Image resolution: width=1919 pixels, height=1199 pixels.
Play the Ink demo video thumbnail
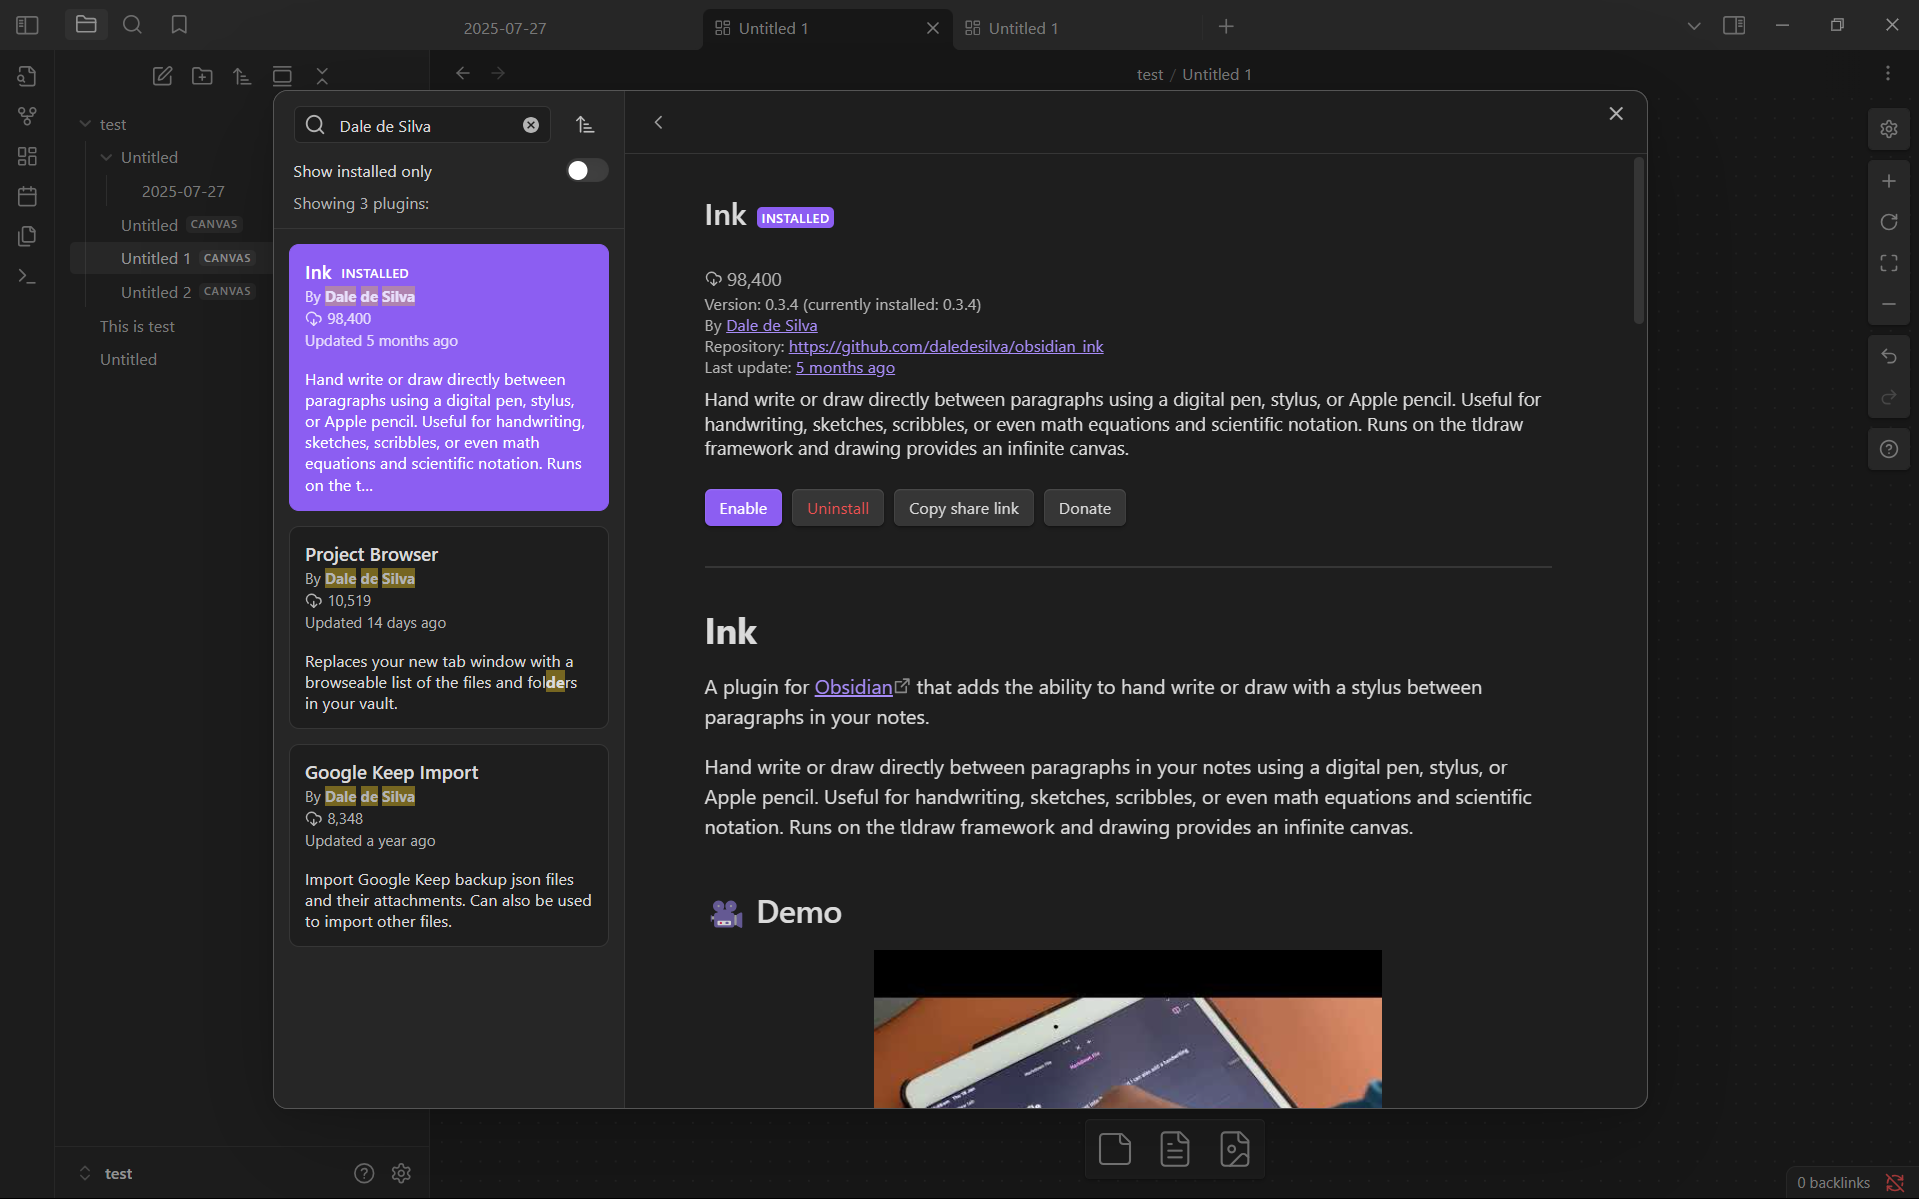pos(1127,1028)
